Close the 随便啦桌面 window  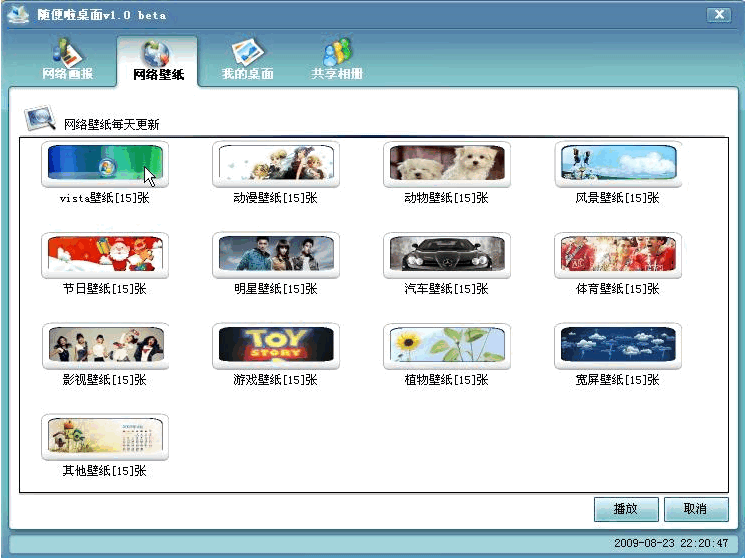[x=719, y=15]
